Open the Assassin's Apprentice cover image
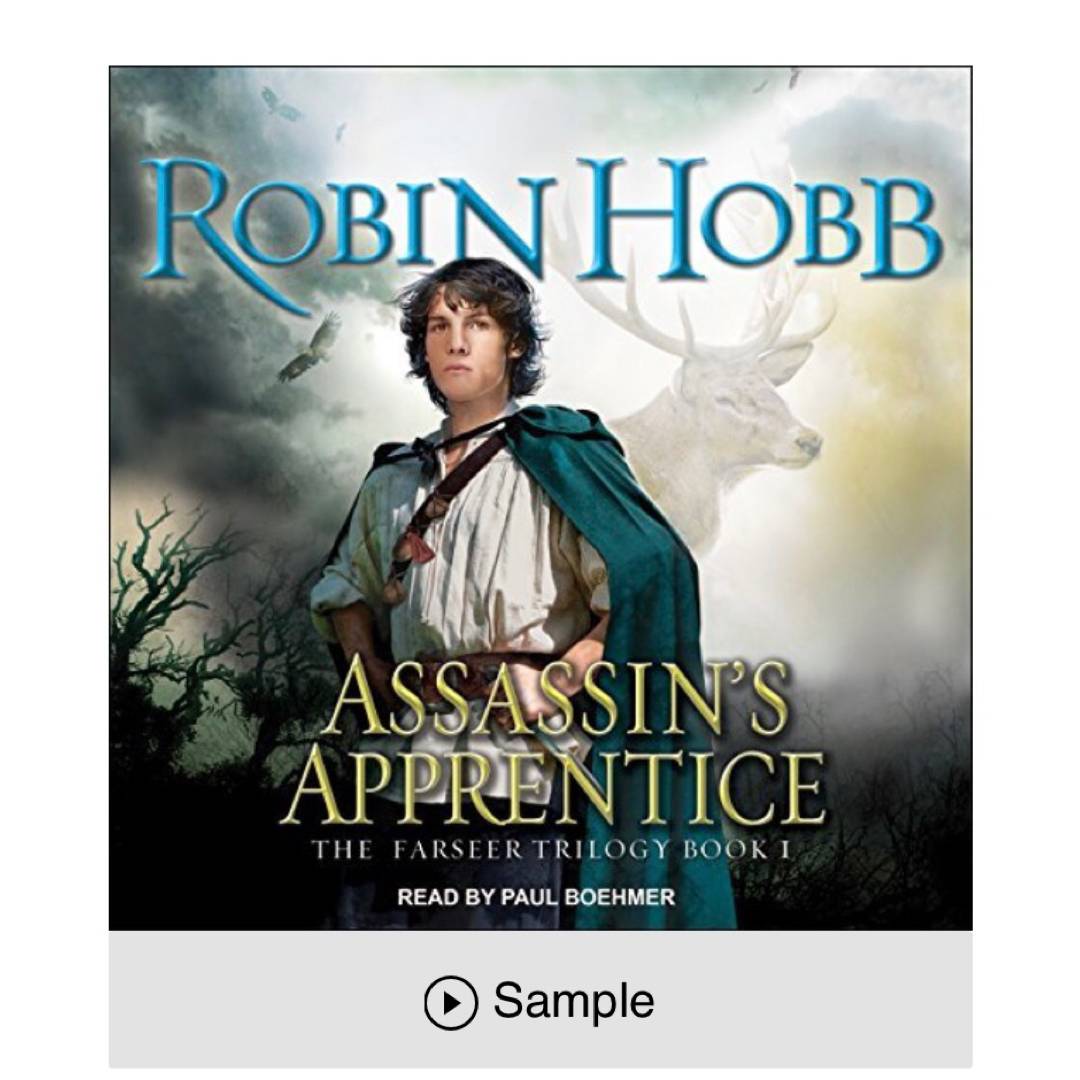This screenshot has height=1080, width=1080. coord(540,499)
